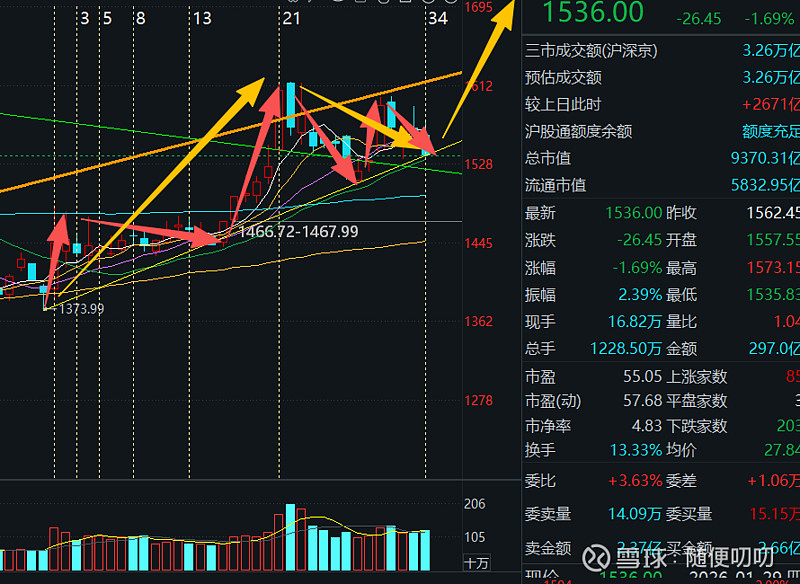Image resolution: width=800 pixels, height=584 pixels.
Task: Click the 1612 price axis label
Action: (479, 86)
